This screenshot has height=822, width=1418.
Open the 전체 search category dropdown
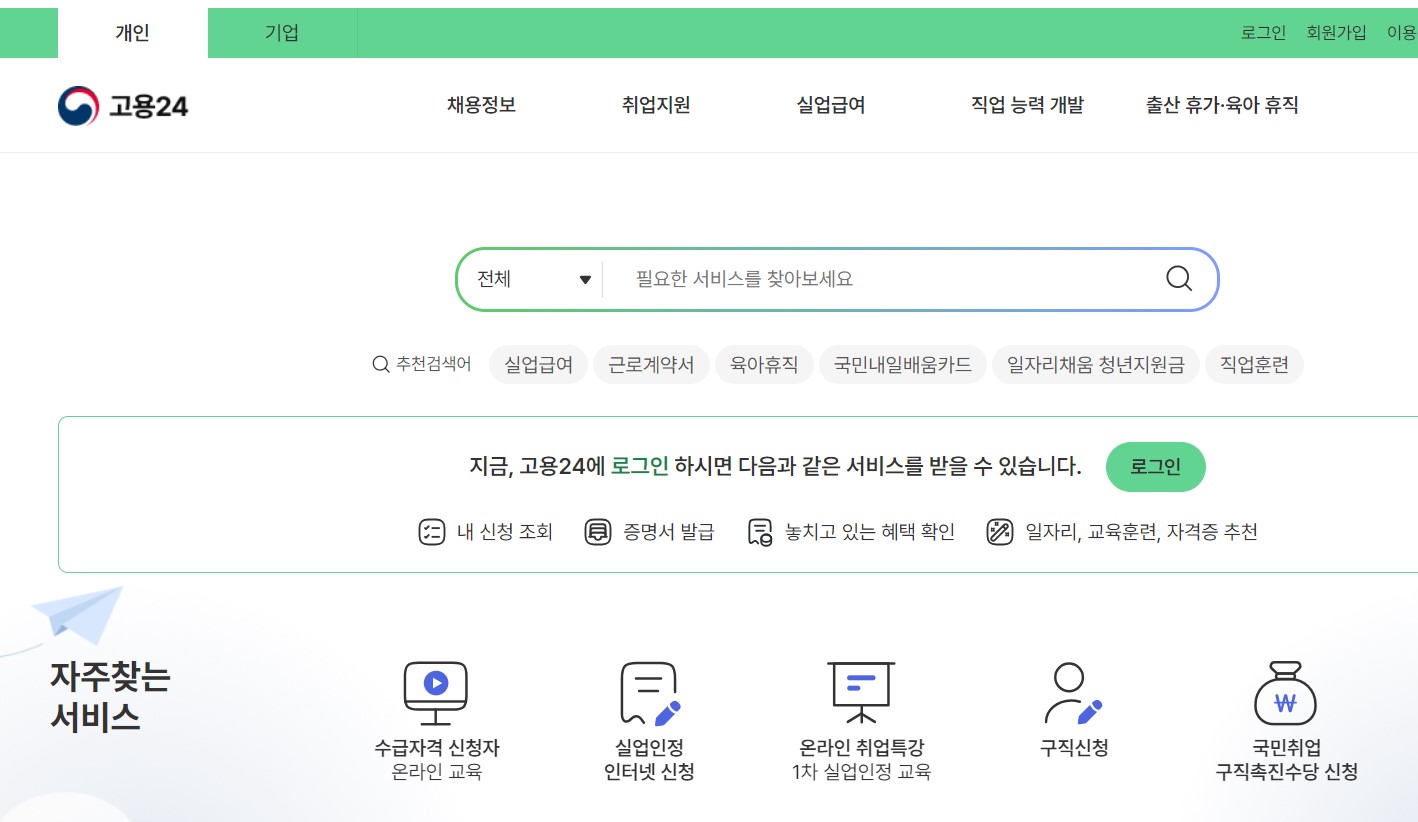click(x=530, y=279)
